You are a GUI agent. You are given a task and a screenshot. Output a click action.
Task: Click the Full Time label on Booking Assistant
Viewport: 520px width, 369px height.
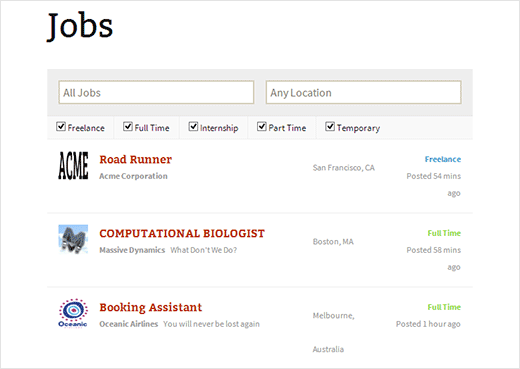(x=444, y=307)
